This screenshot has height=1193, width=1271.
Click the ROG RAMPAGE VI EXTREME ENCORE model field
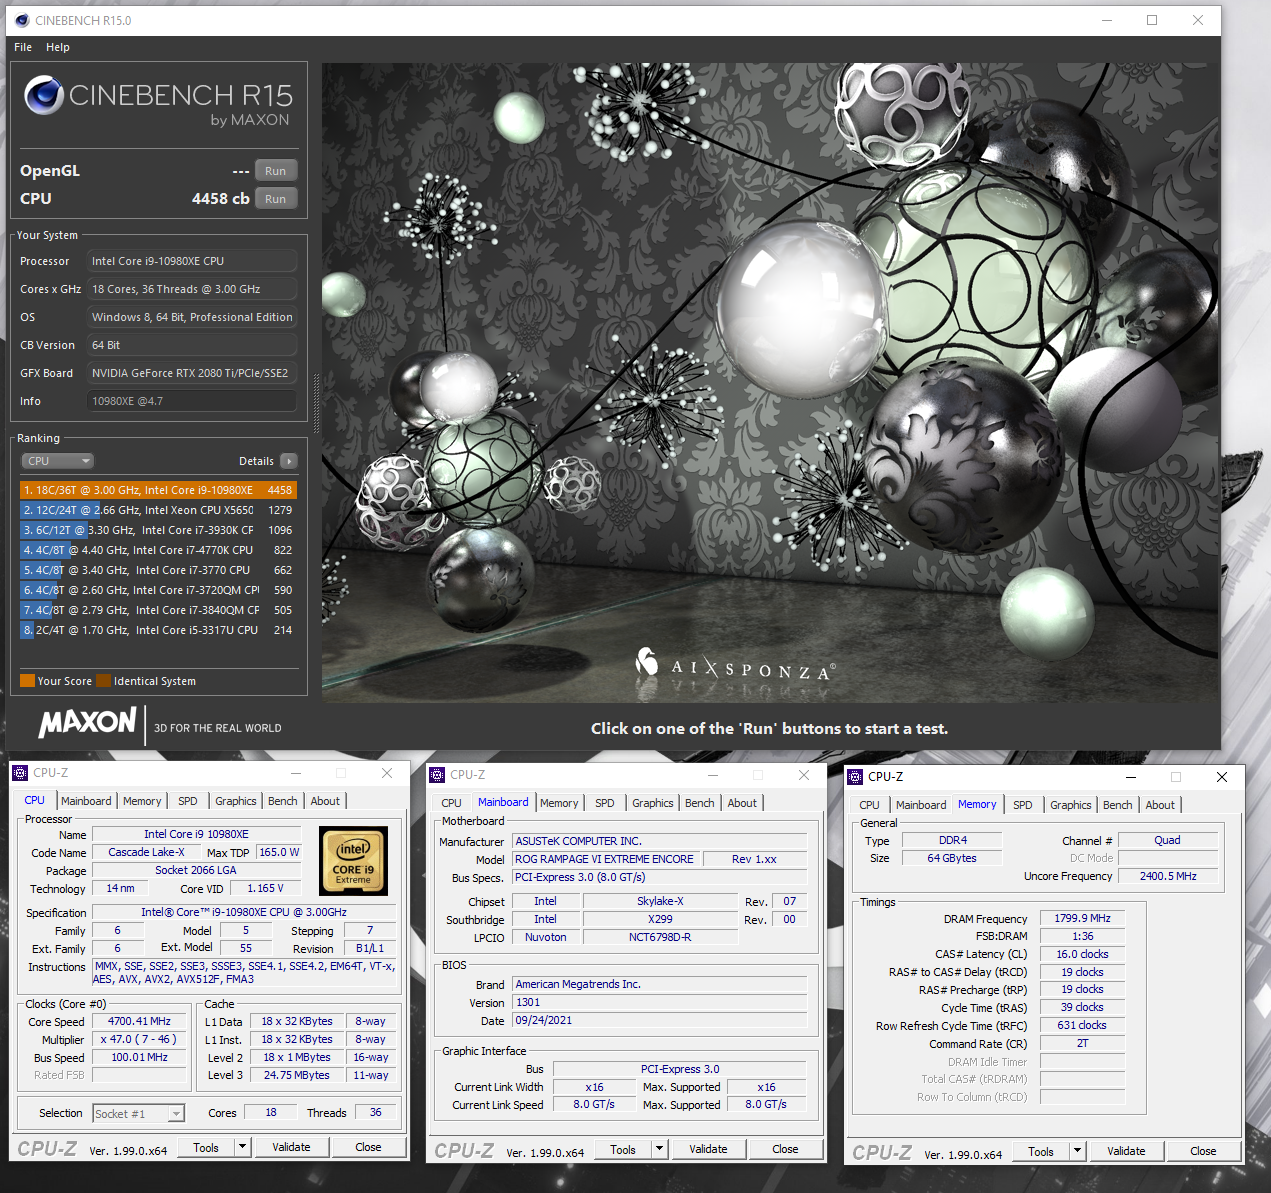604,859
